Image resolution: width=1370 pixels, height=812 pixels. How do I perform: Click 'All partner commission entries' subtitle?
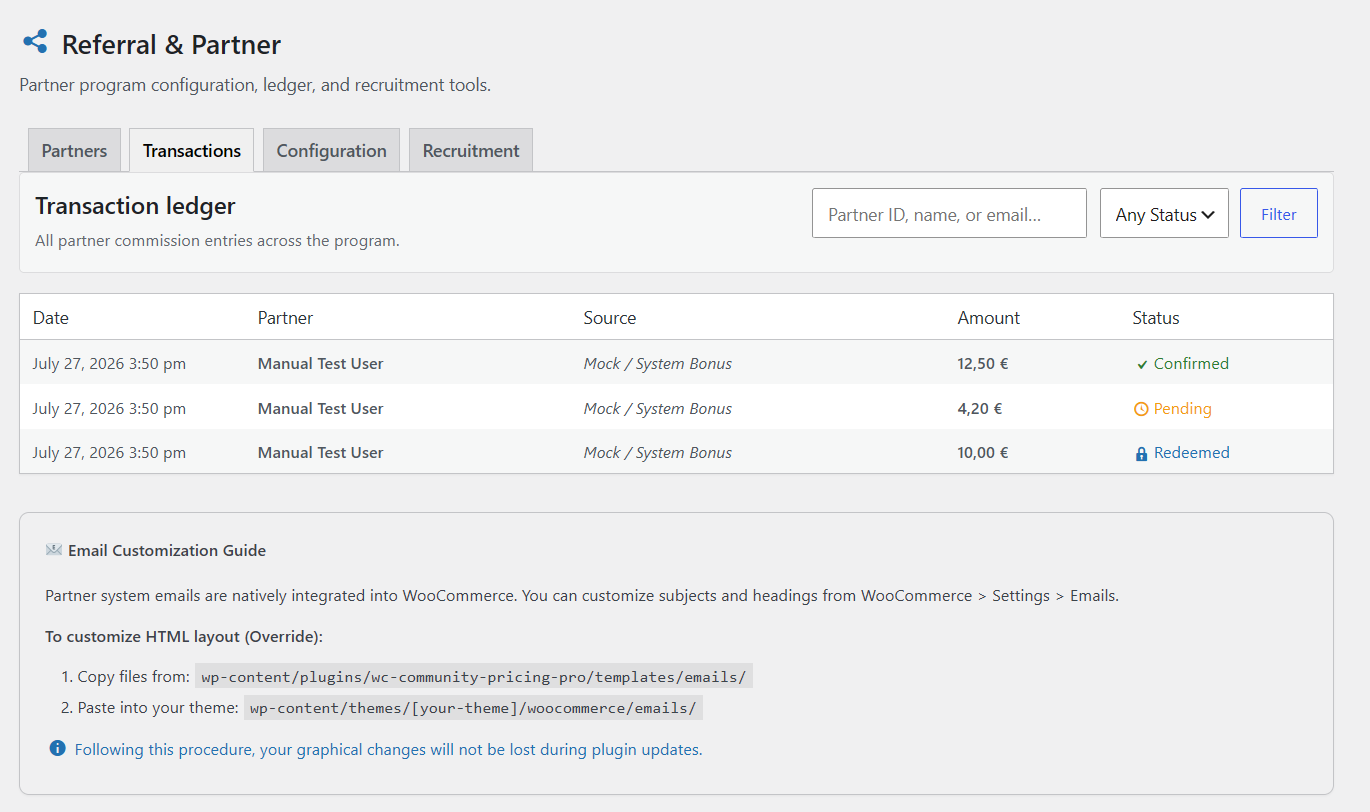[217, 240]
